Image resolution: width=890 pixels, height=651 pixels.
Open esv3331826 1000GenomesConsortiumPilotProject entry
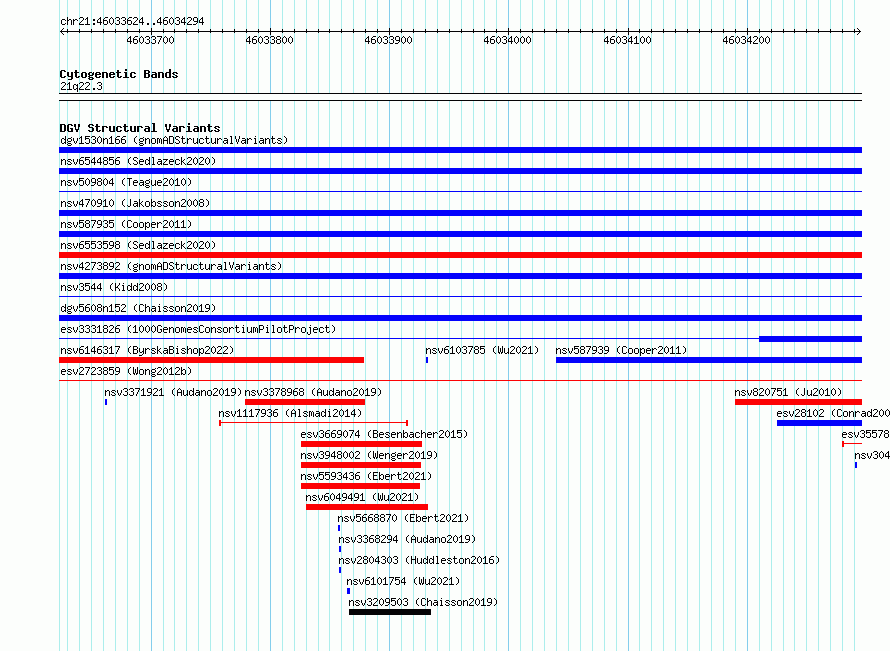pyautogui.click(x=198, y=329)
